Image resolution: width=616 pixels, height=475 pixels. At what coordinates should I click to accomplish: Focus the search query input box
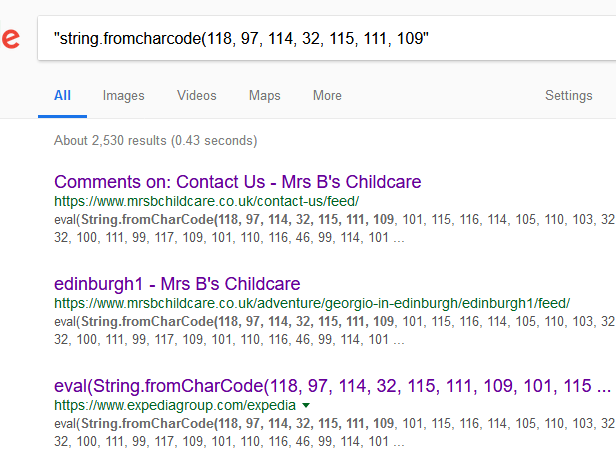tap(327, 38)
